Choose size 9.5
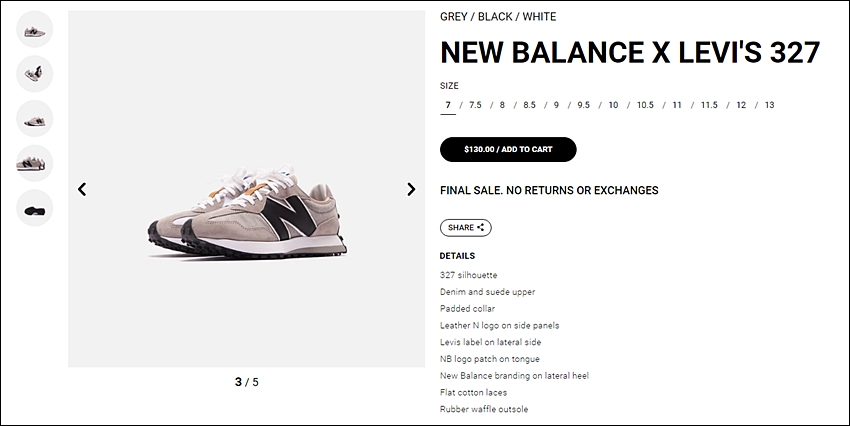Image resolution: width=850 pixels, height=426 pixels. [583, 105]
